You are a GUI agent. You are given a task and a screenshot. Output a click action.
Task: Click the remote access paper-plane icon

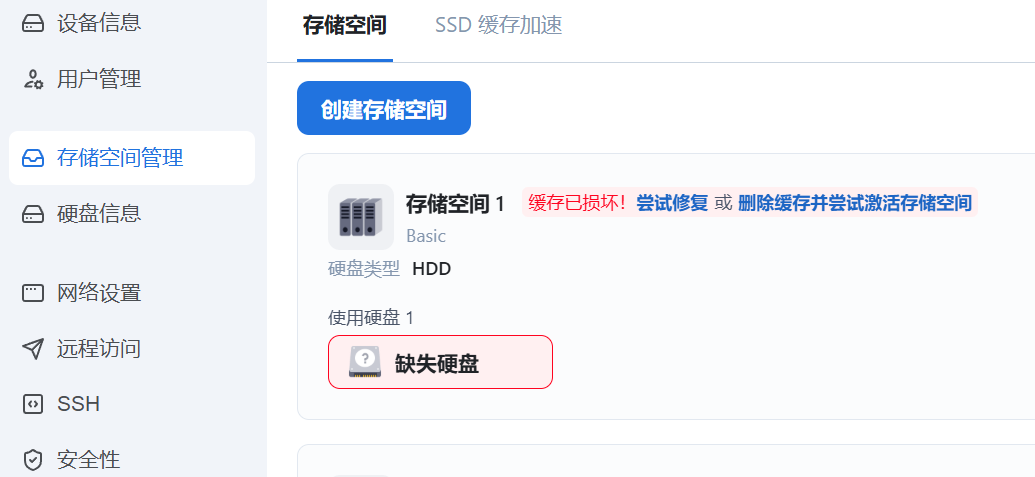[33, 349]
